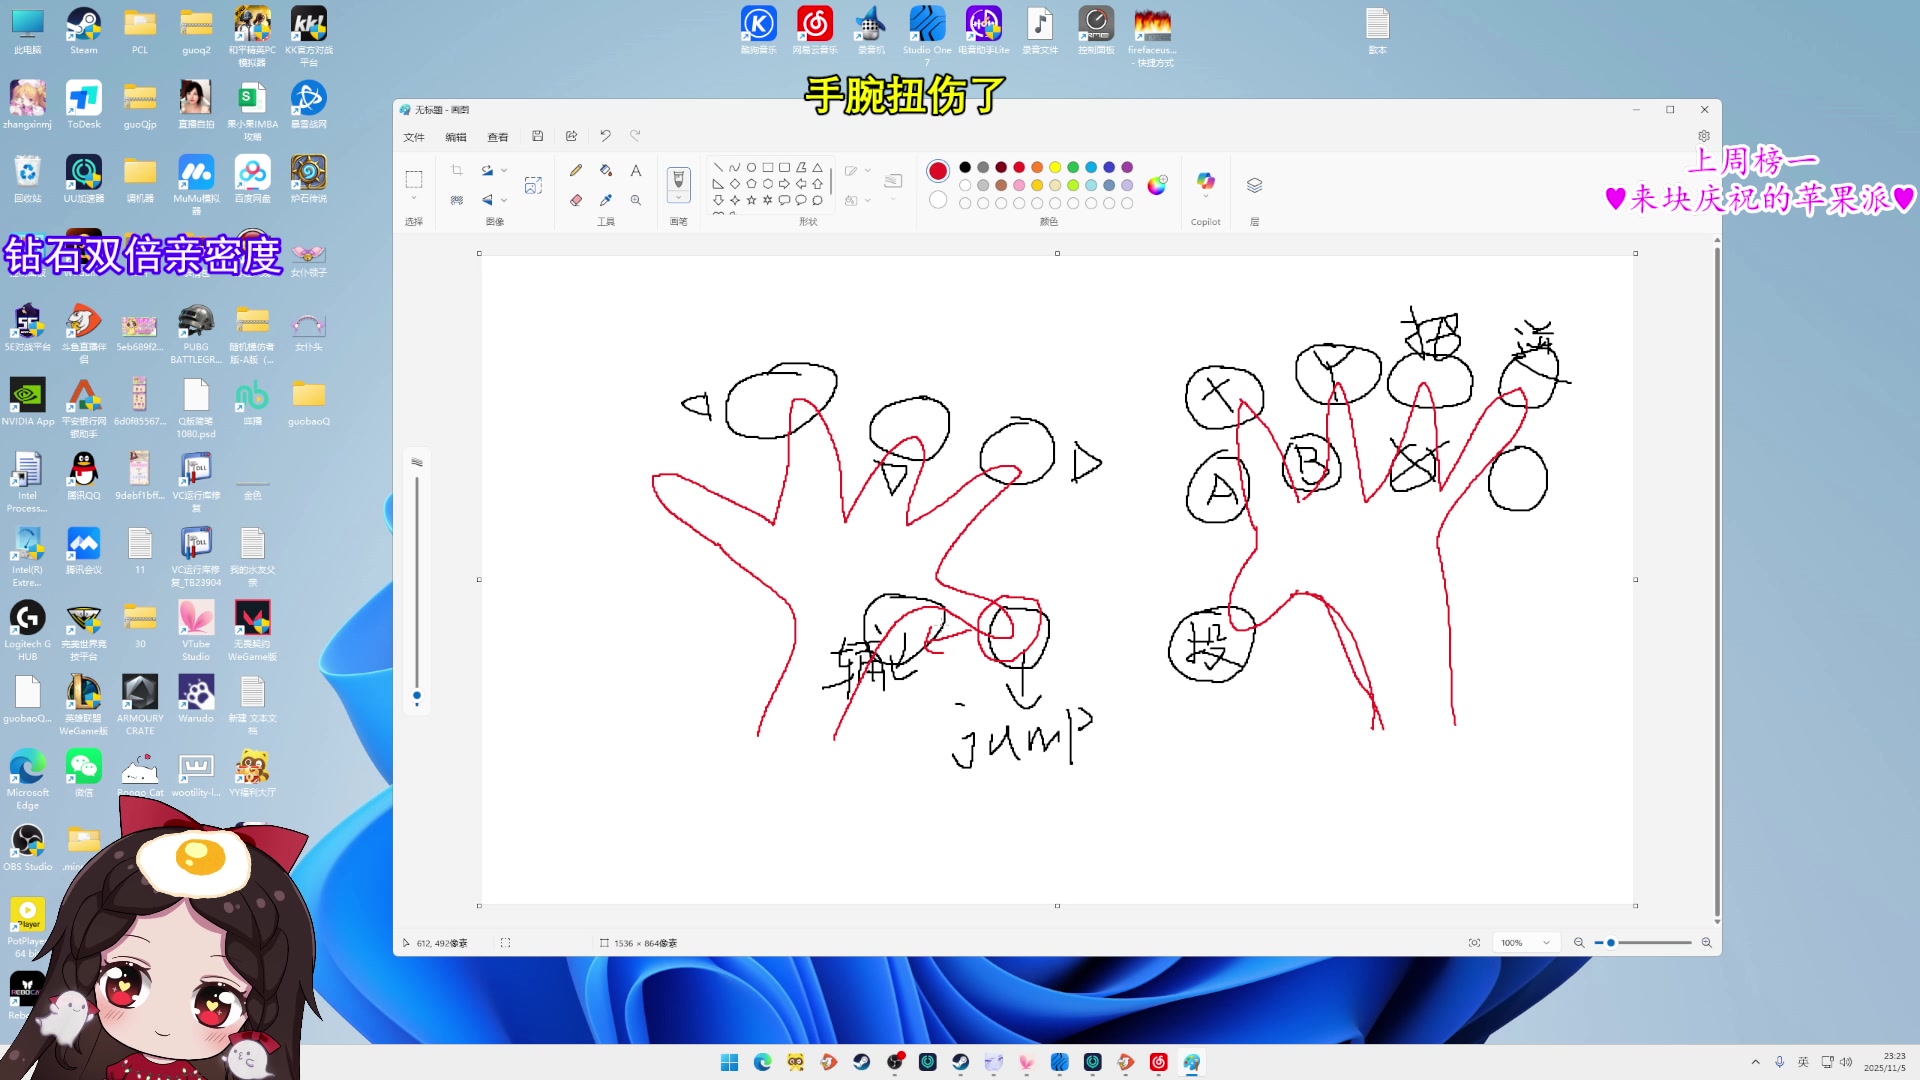Select the red Color 1 circle
Image resolution: width=1920 pixels, height=1080 pixels.
point(938,171)
